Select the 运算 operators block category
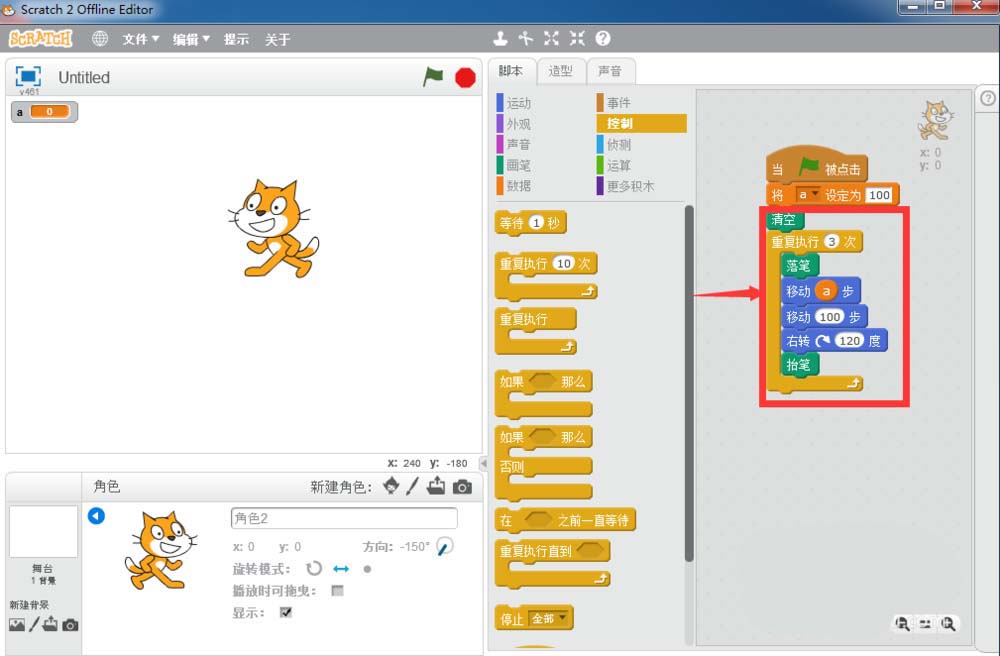 [x=619, y=165]
